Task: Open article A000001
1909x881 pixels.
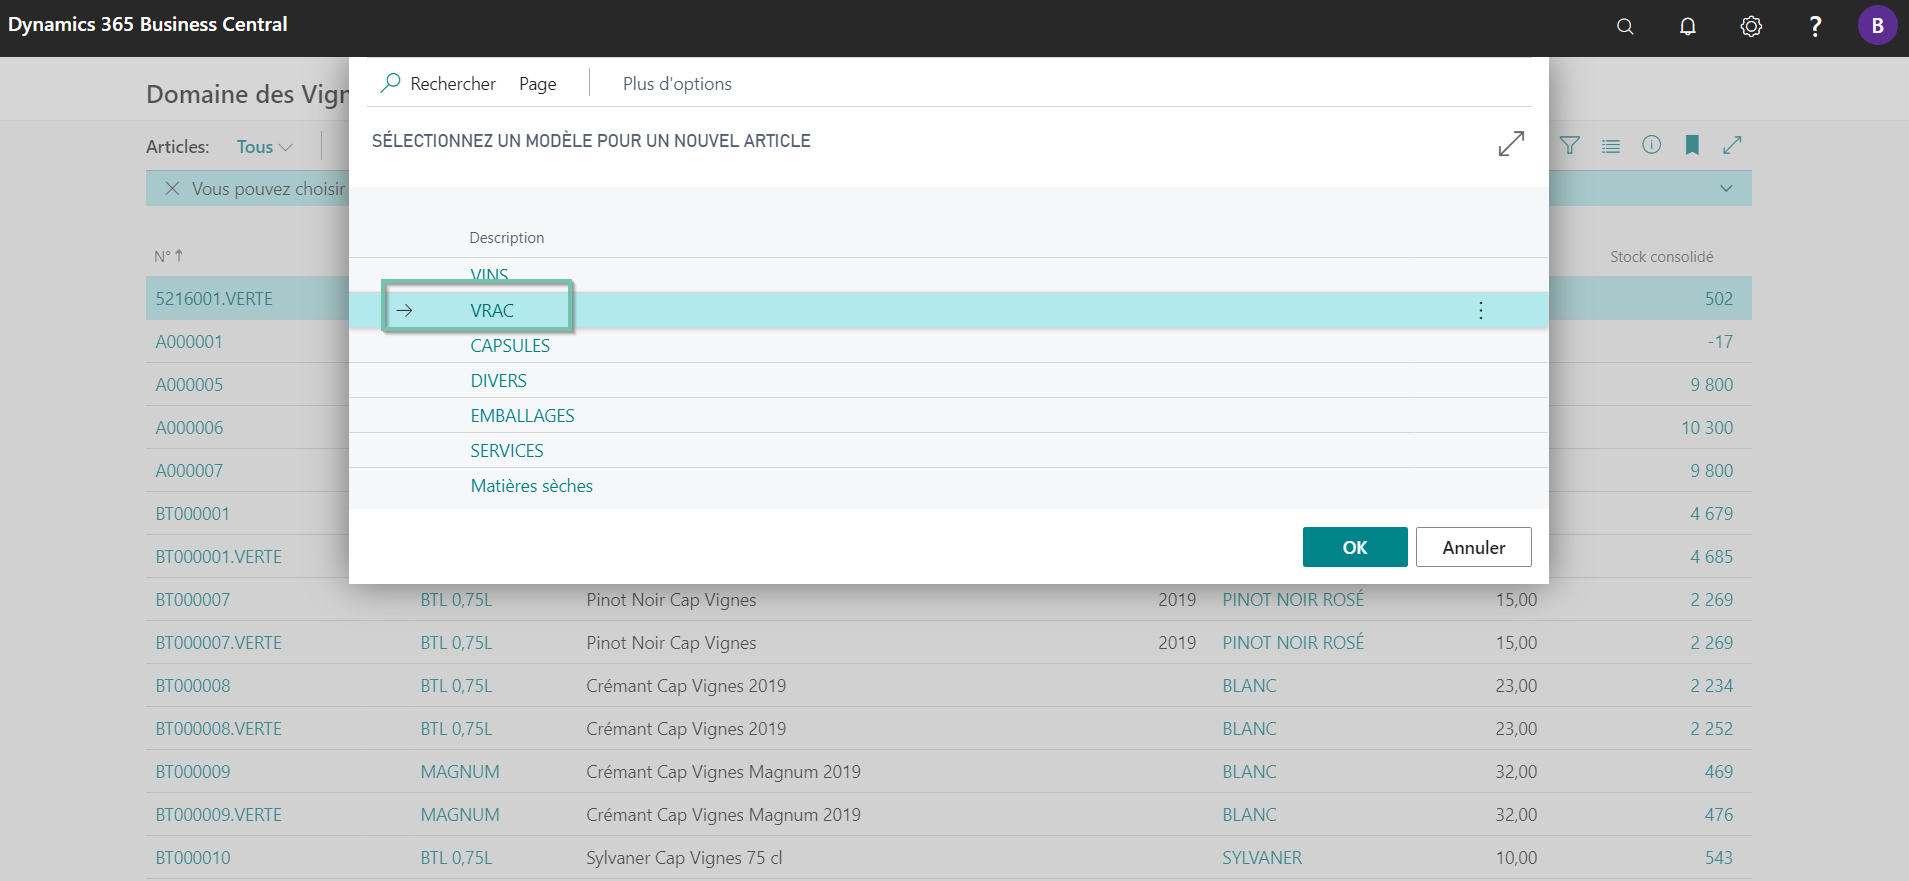Action: click(x=189, y=342)
